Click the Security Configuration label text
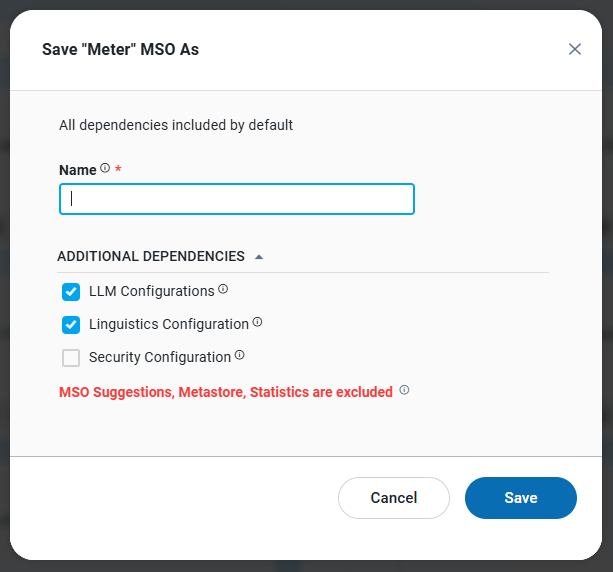This screenshot has width=613, height=572. tap(160, 358)
